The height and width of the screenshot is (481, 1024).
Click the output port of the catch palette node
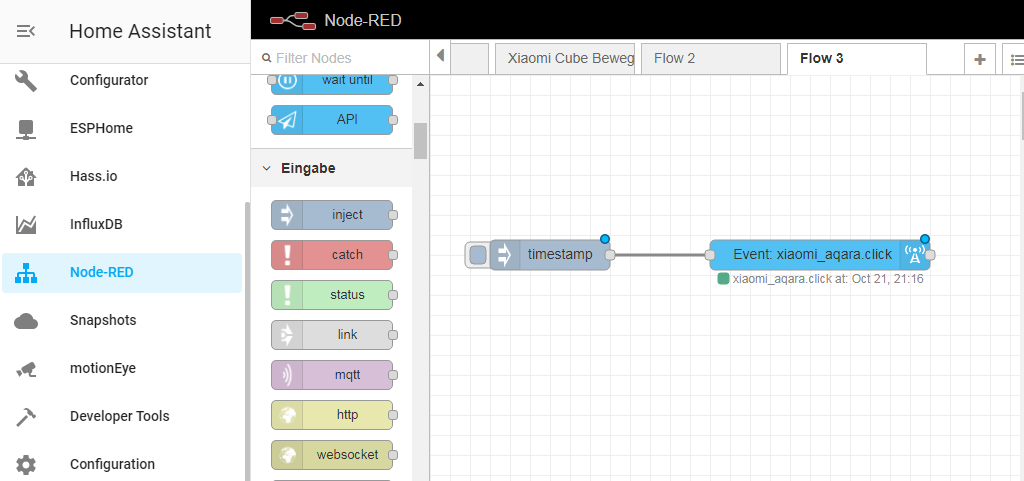tap(393, 255)
